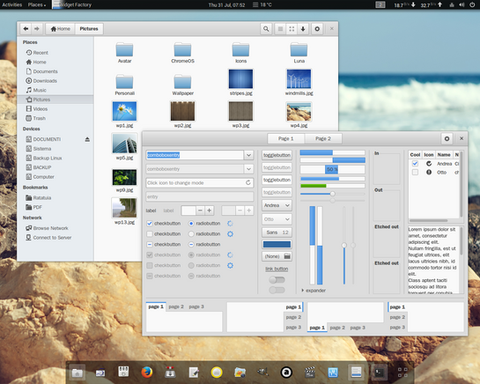Eject the DOCUMENTI device
Image resolution: width=480 pixels, height=384 pixels.
[87, 139]
